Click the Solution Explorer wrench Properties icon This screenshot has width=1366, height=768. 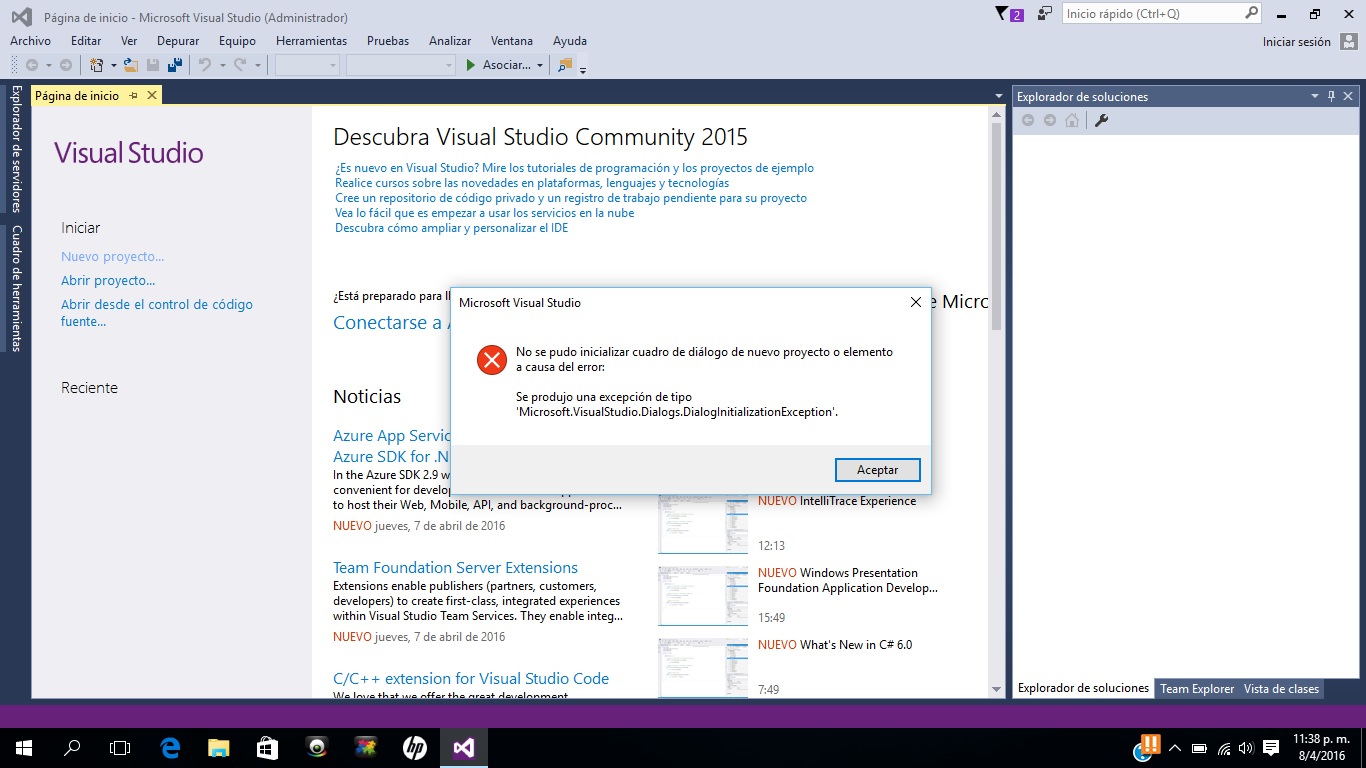[x=1101, y=120]
